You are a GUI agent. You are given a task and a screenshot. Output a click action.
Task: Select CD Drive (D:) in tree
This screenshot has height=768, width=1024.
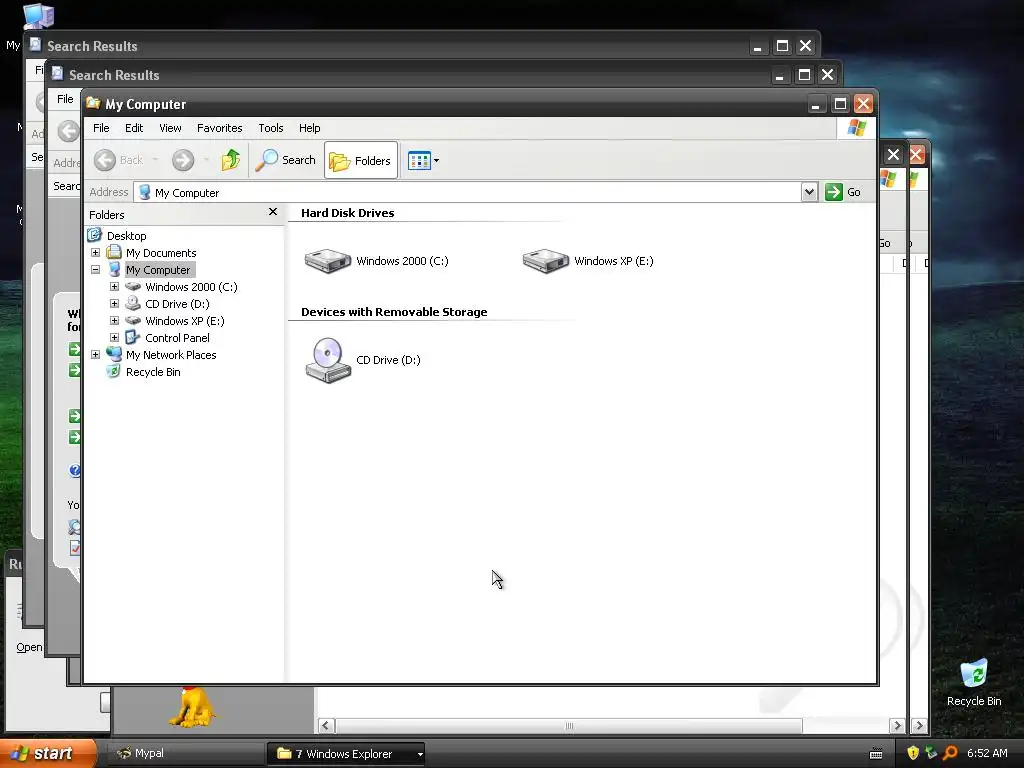click(x=177, y=304)
